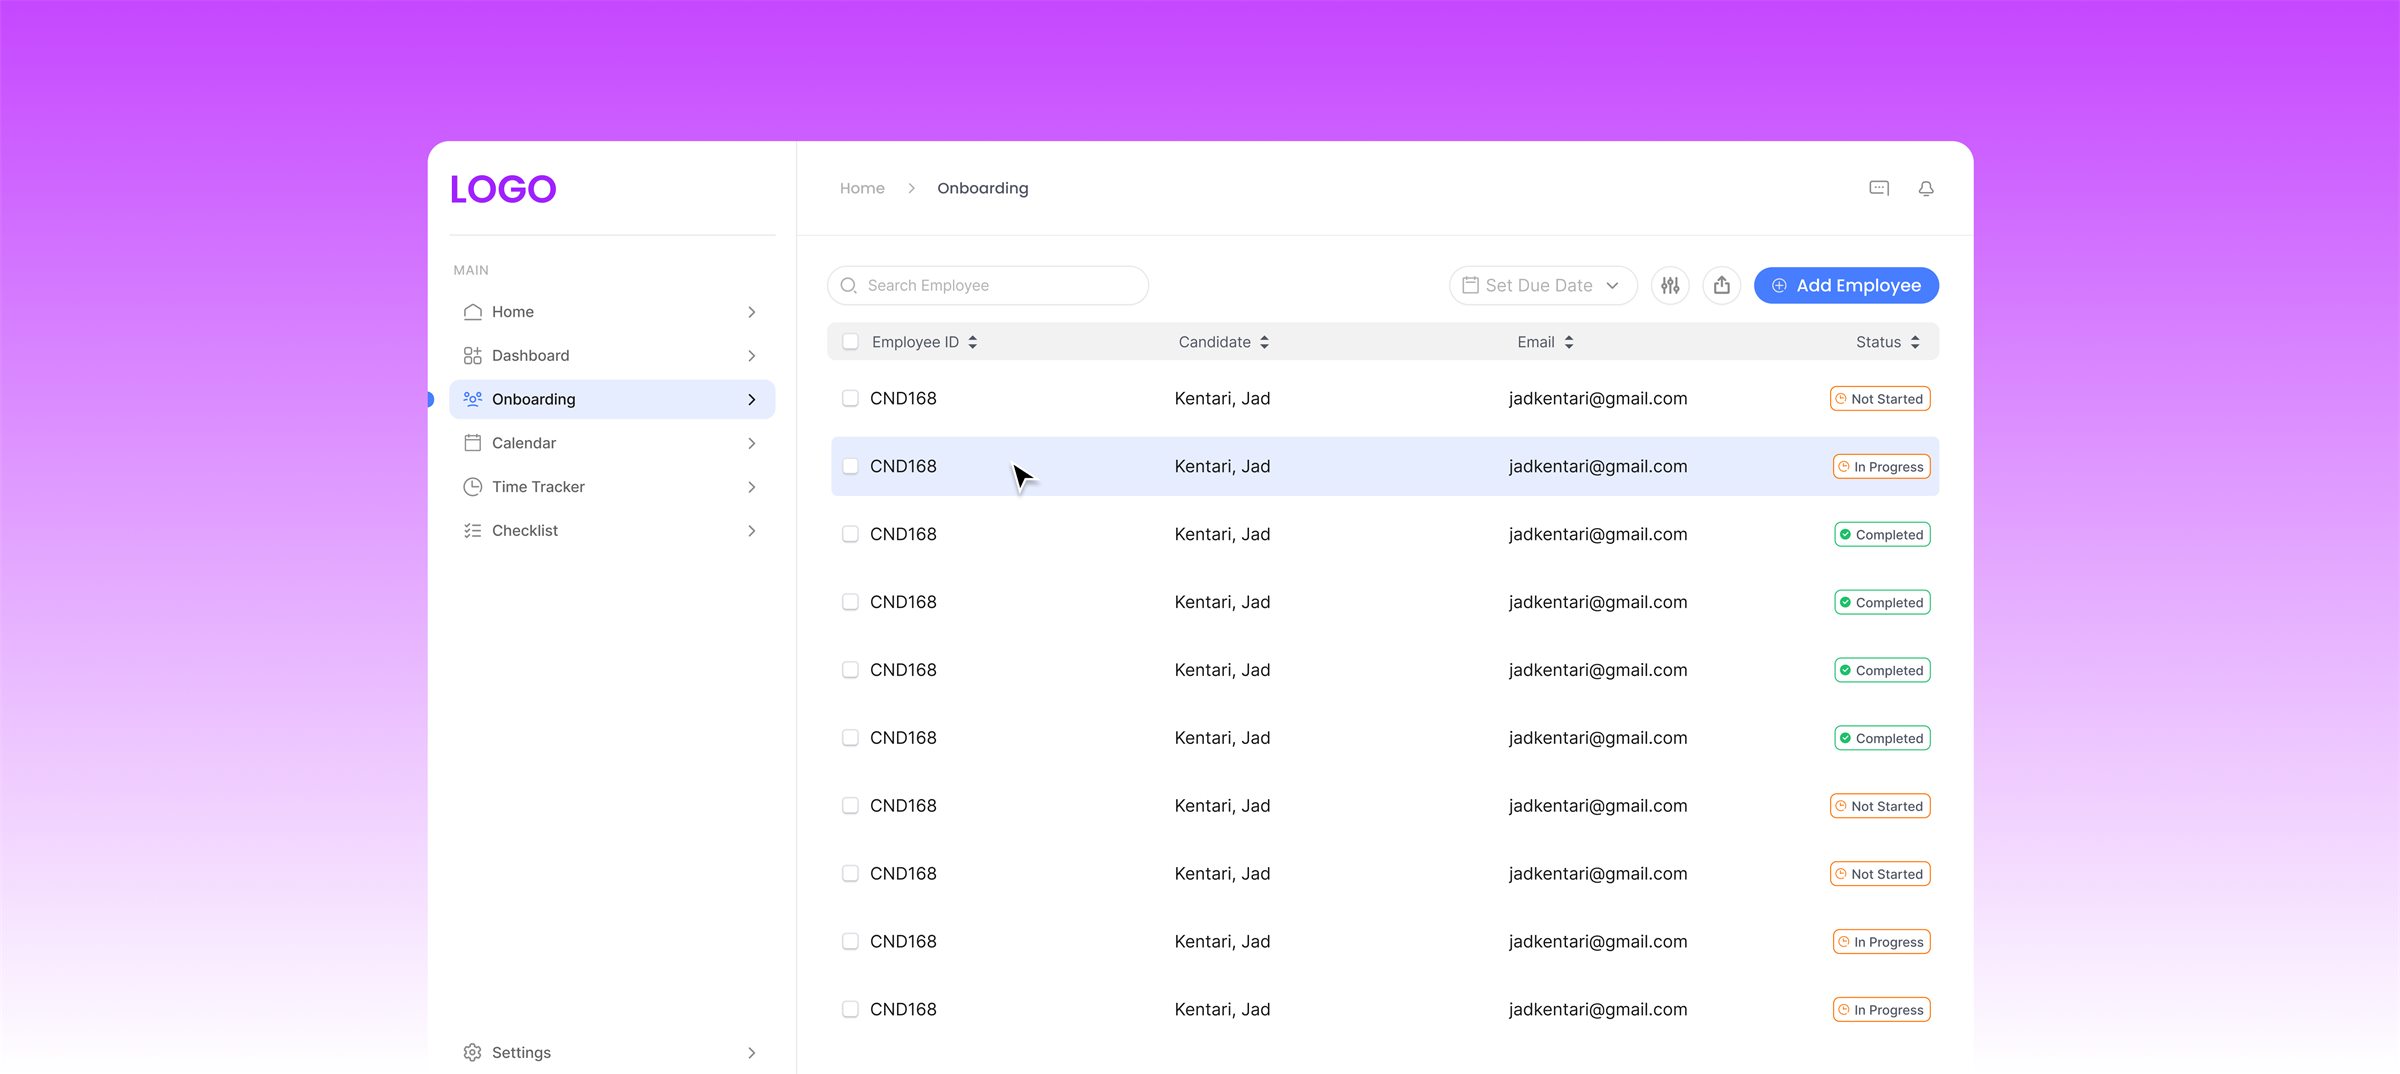The image size is (2400, 1074).
Task: Click the export share icon button
Action: pos(1722,286)
